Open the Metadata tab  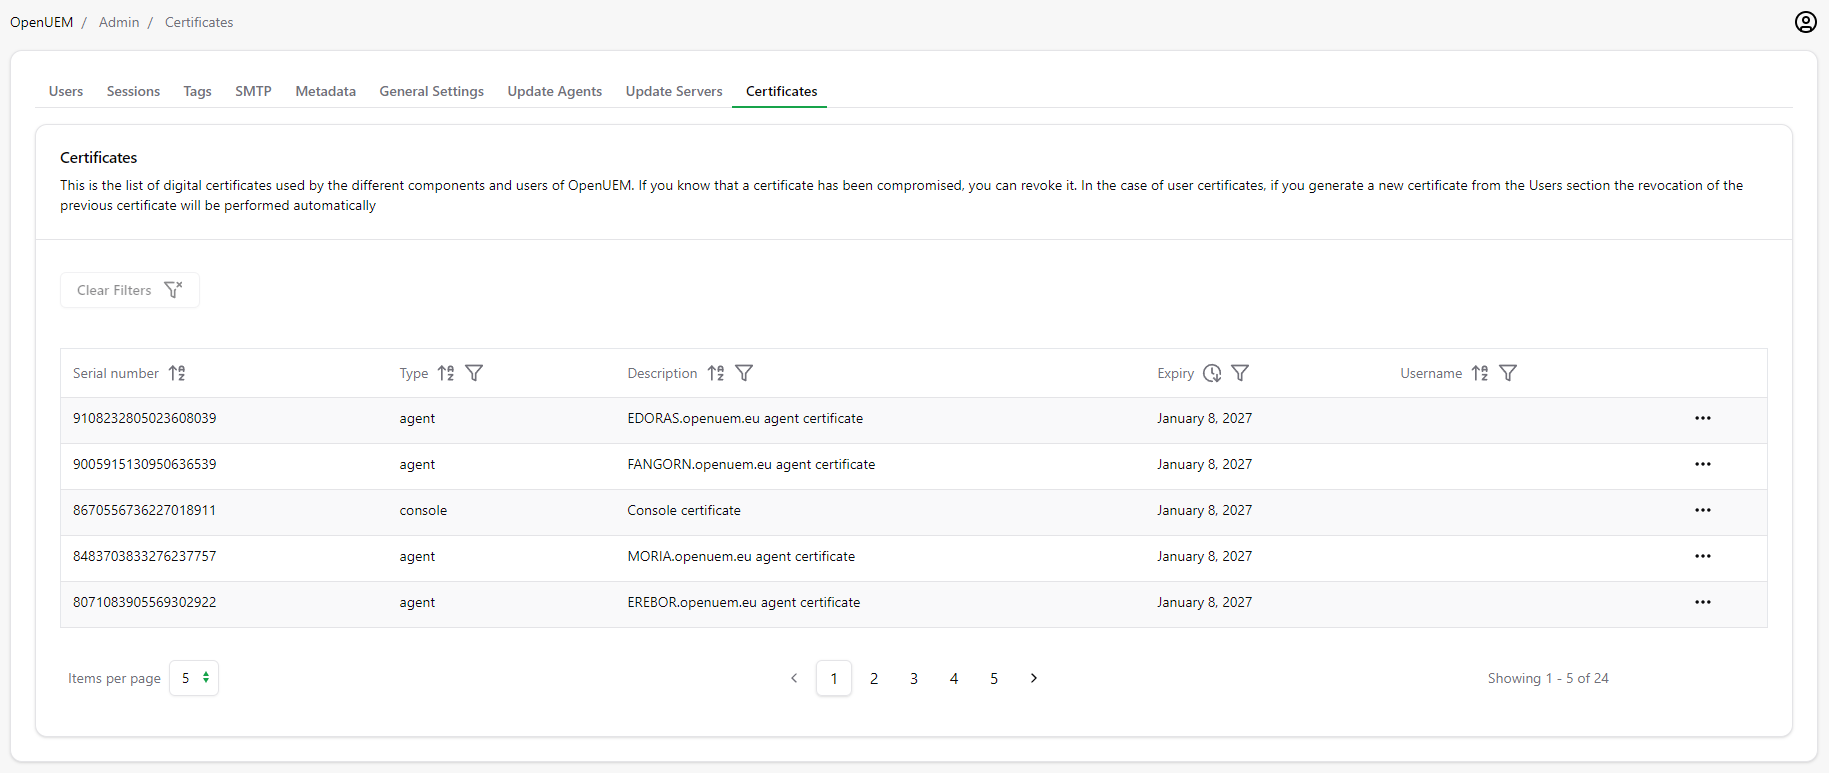(325, 91)
